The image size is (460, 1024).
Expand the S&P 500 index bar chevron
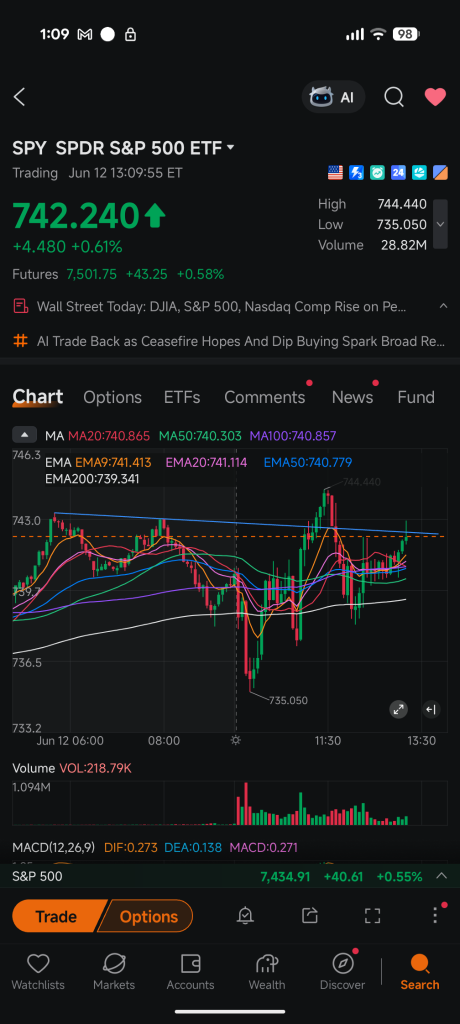pos(442,876)
